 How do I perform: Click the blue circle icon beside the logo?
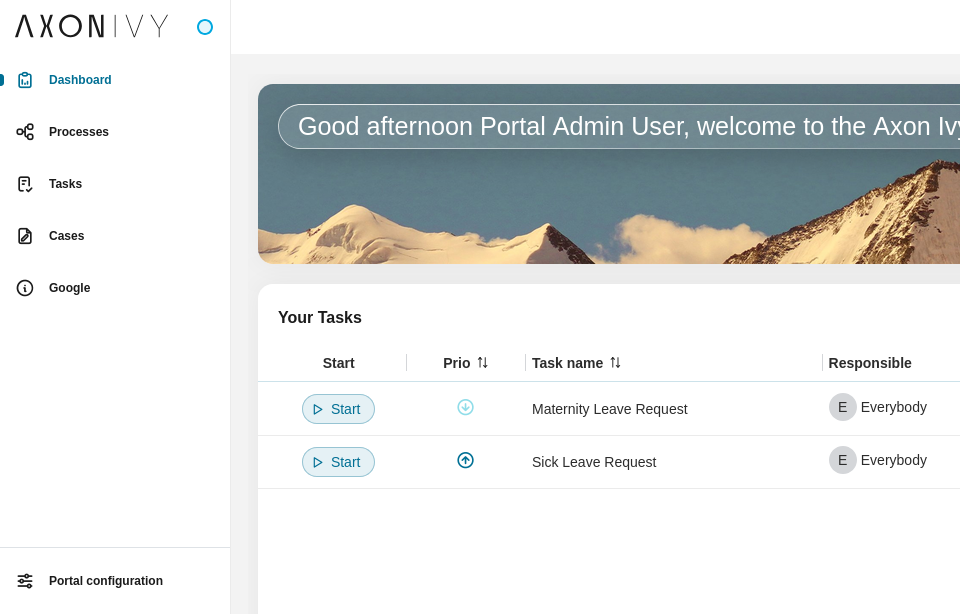point(204,27)
